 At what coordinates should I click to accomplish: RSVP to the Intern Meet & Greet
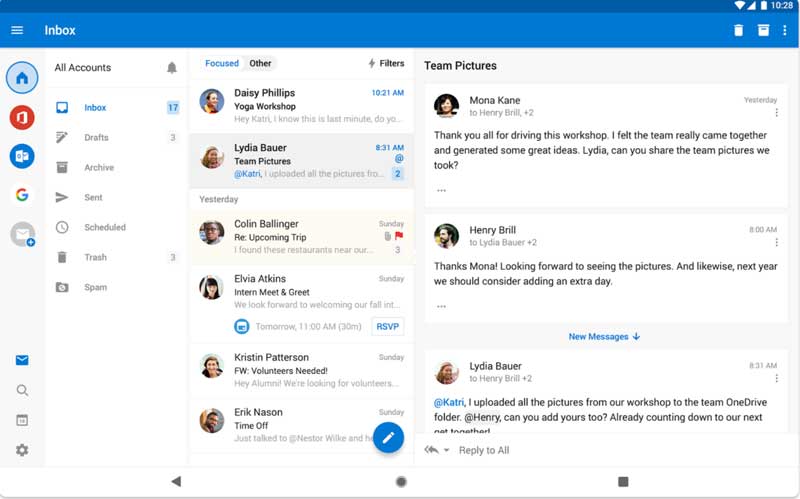click(387, 327)
